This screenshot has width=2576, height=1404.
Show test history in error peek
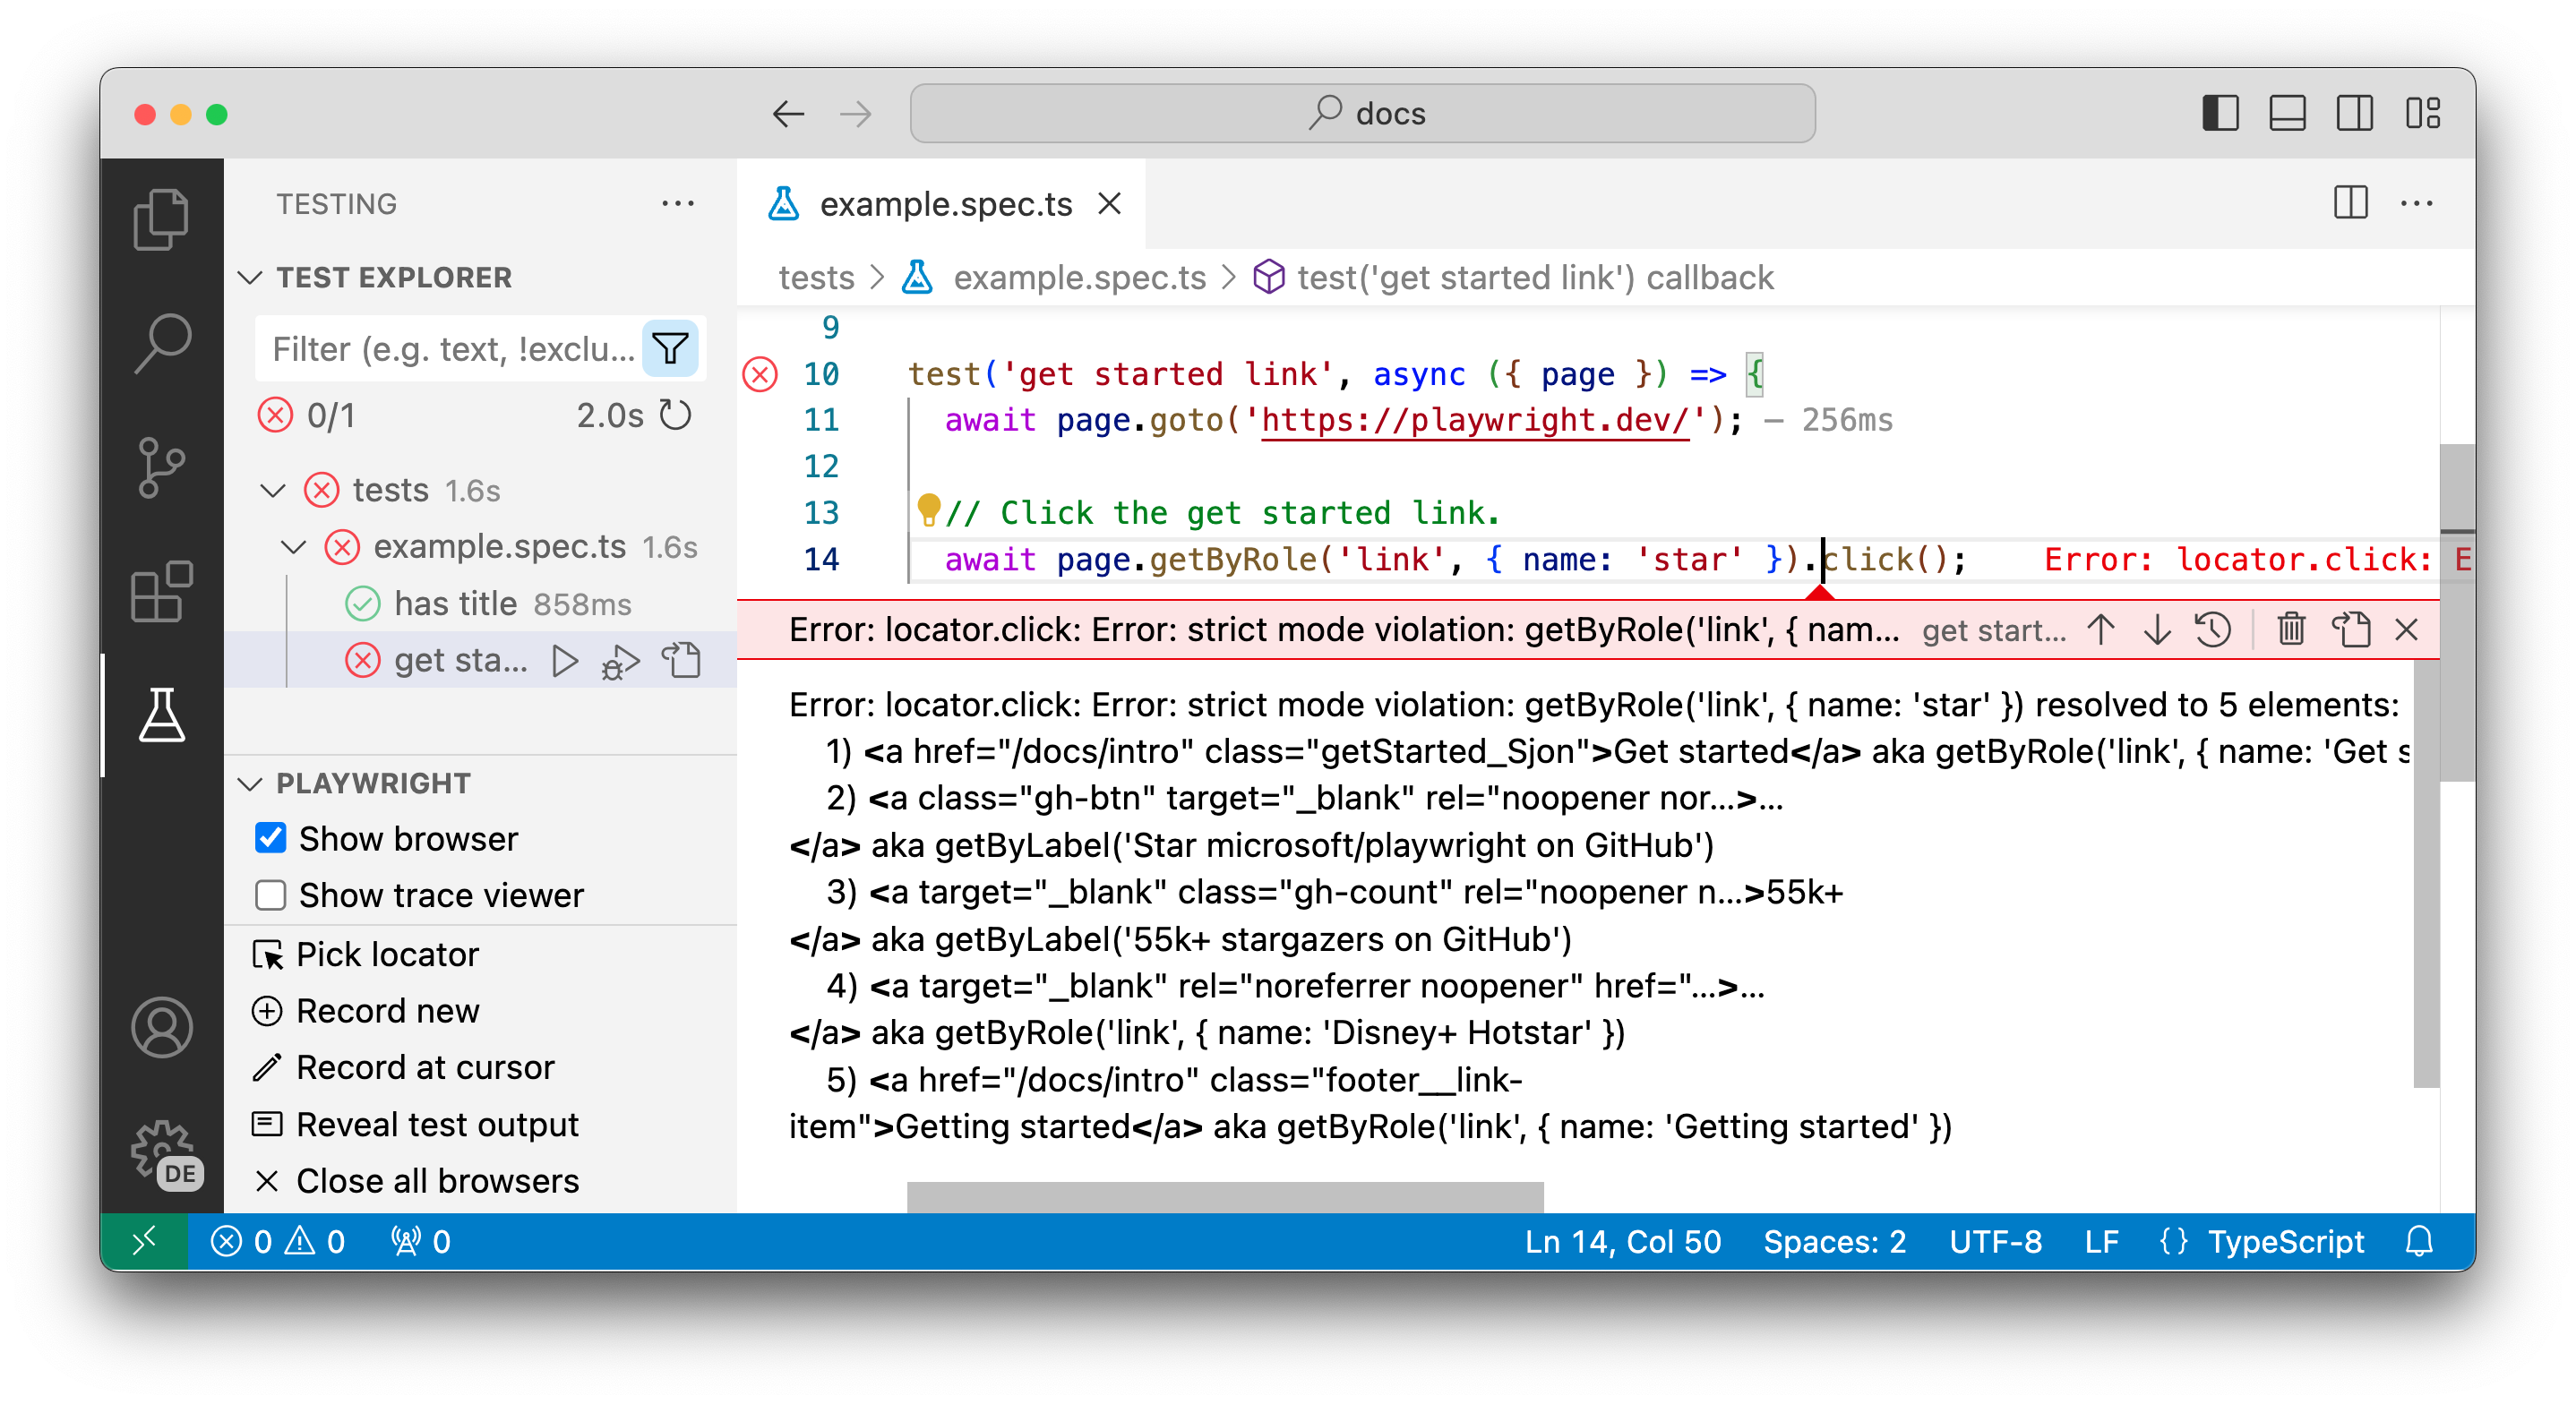tap(2213, 630)
